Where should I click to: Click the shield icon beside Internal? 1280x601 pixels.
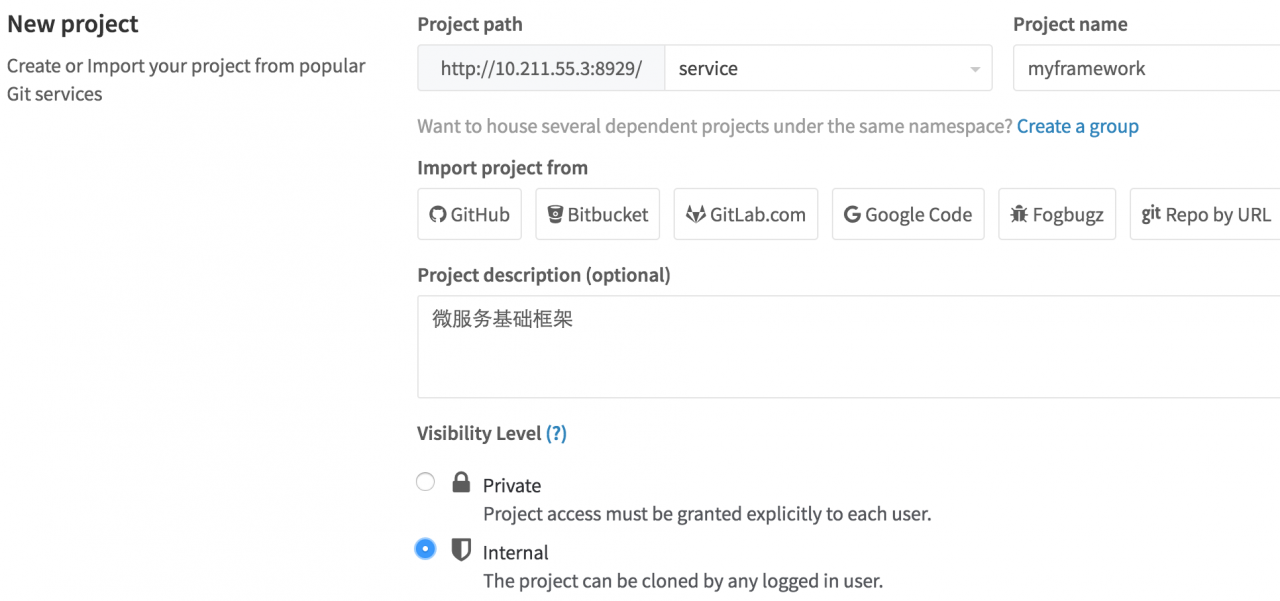(461, 550)
